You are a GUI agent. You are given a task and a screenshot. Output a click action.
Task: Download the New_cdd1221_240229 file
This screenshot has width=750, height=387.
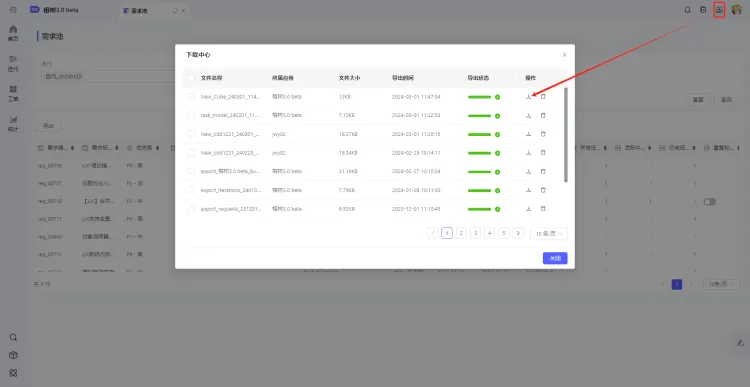pos(529,153)
